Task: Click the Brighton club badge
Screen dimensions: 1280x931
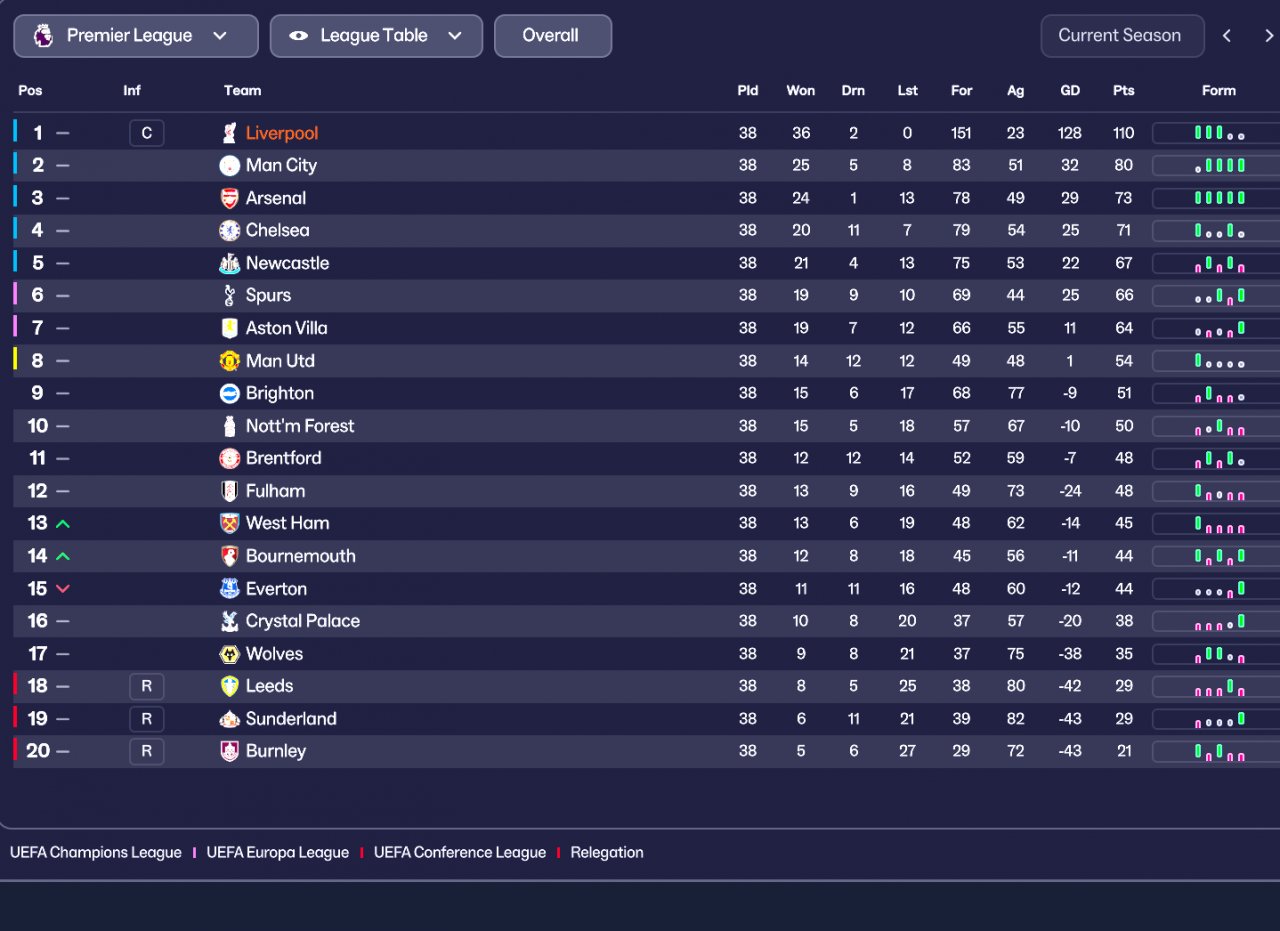Action: pos(229,393)
